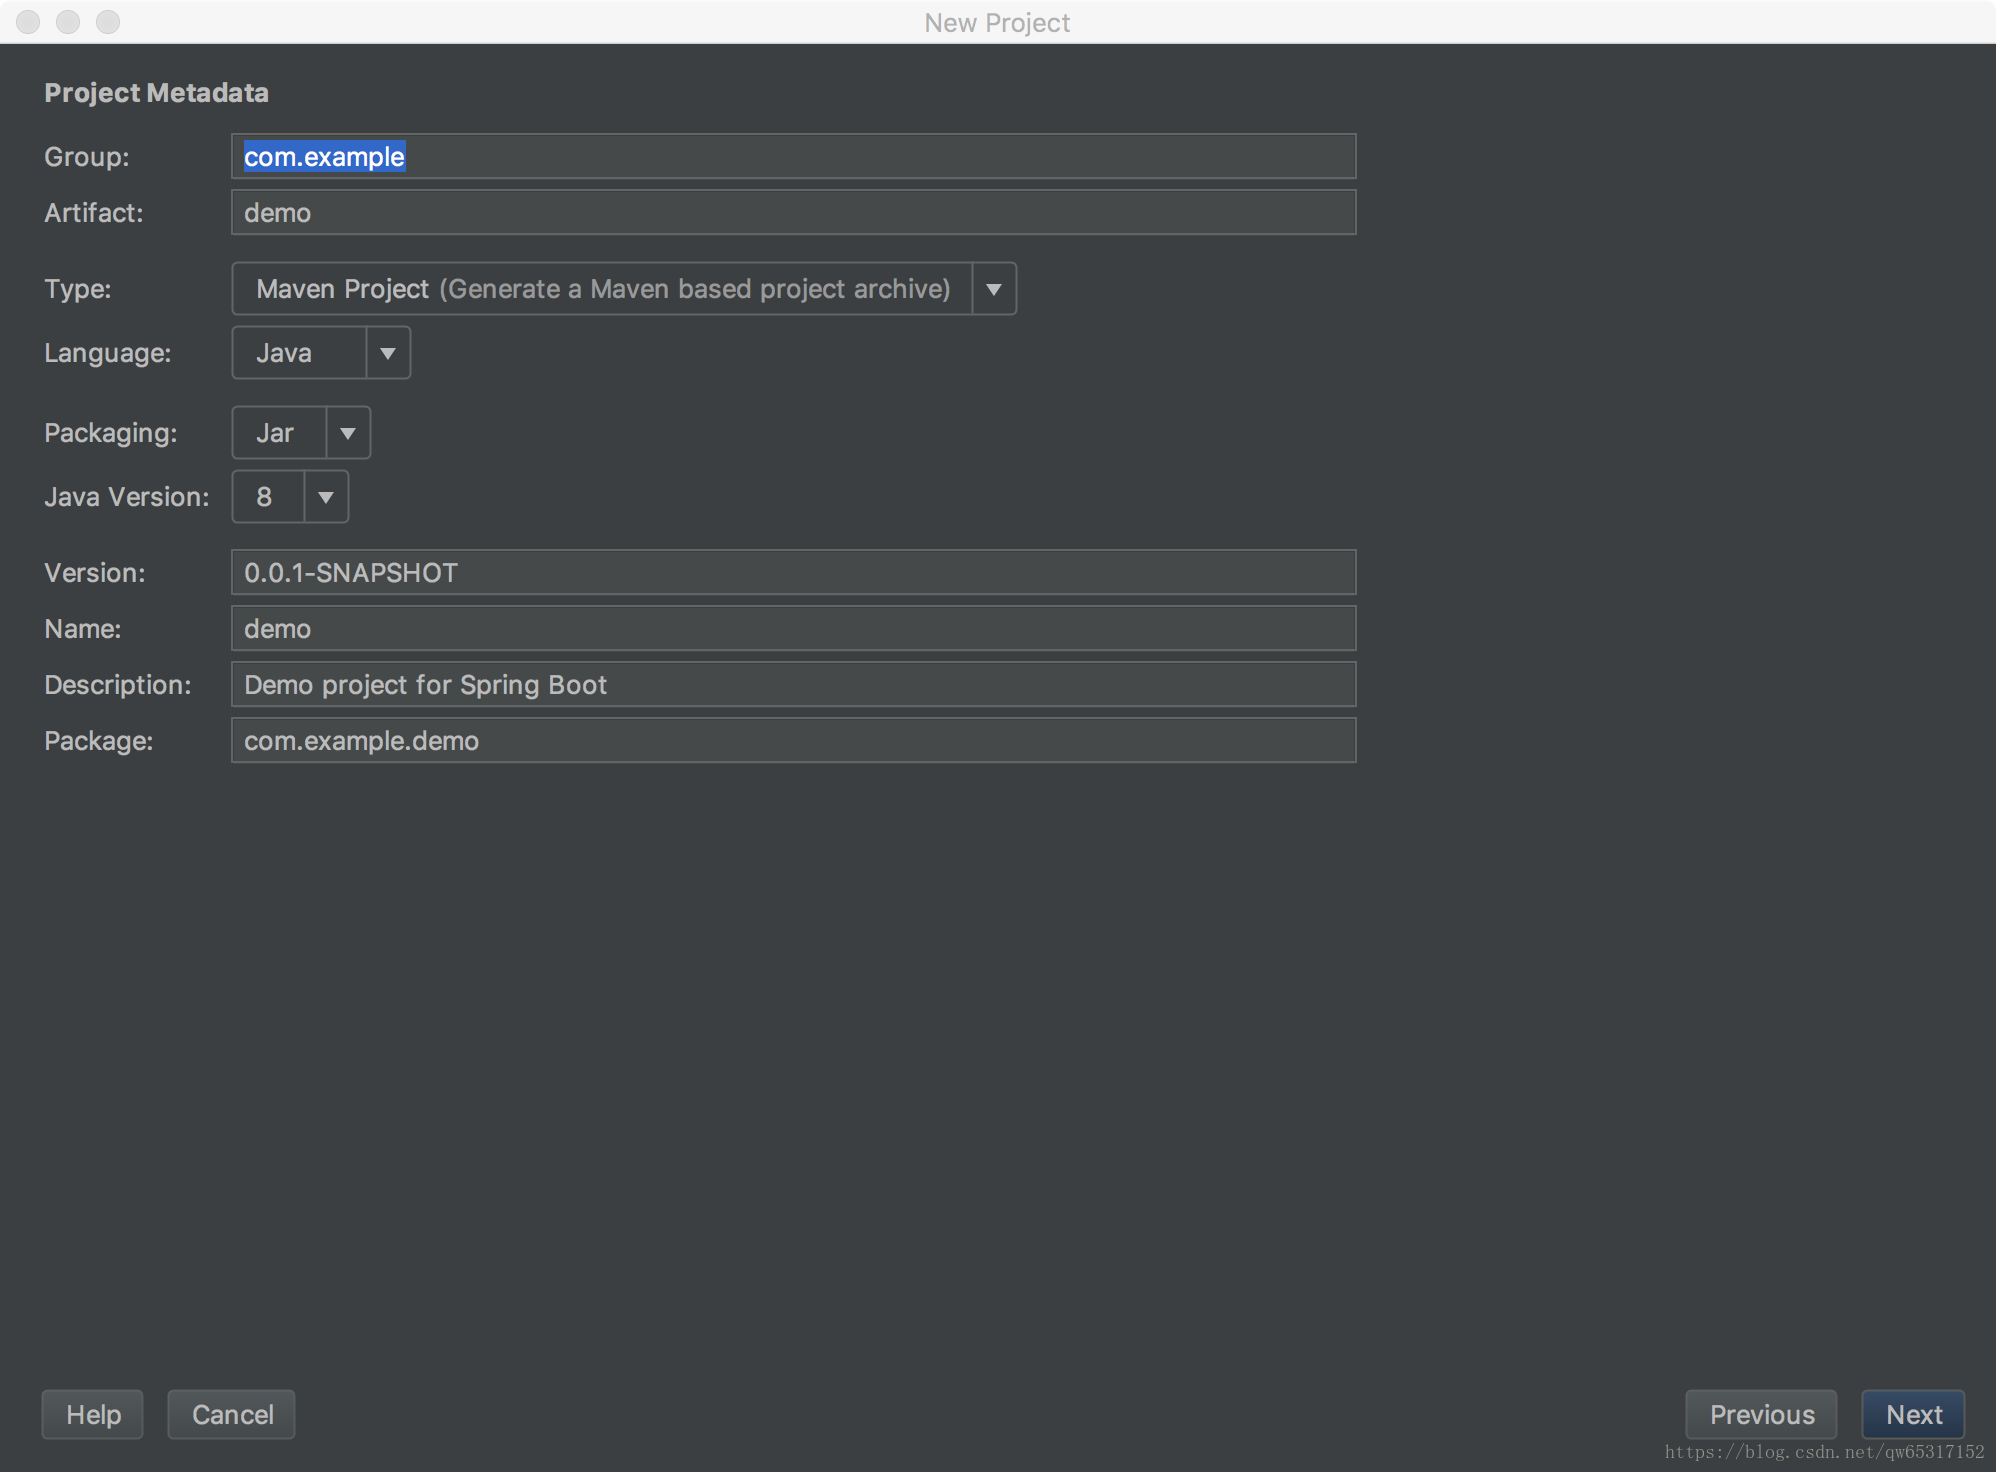Expand the Language dropdown arrow
Screen dimensions: 1996x1472
tap(388, 353)
